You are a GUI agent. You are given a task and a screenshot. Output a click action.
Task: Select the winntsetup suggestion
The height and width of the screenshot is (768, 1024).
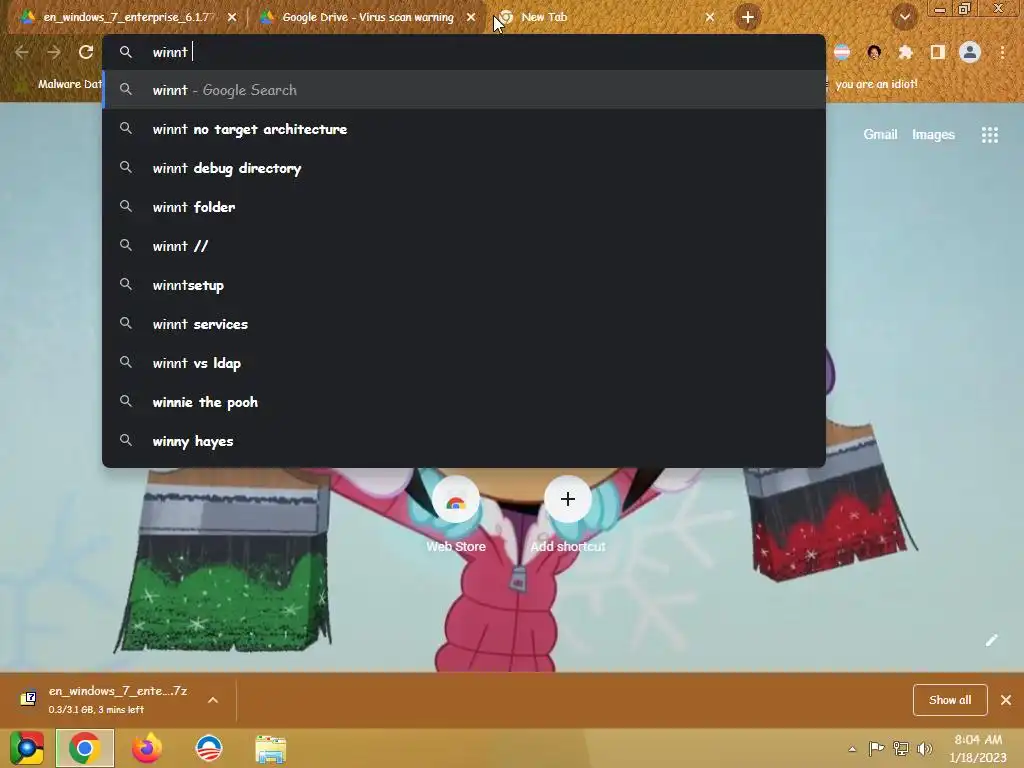(464, 285)
